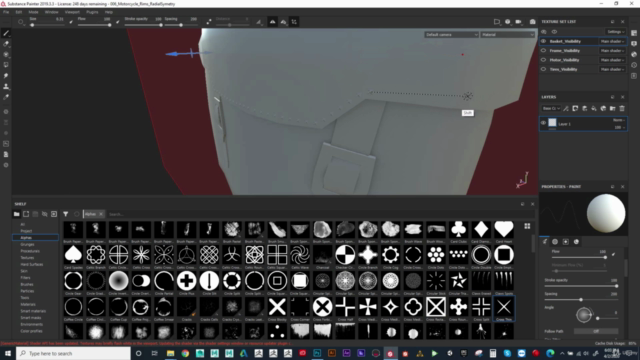Toggle the symmetry icon in top toolbar

[x=273, y=22]
